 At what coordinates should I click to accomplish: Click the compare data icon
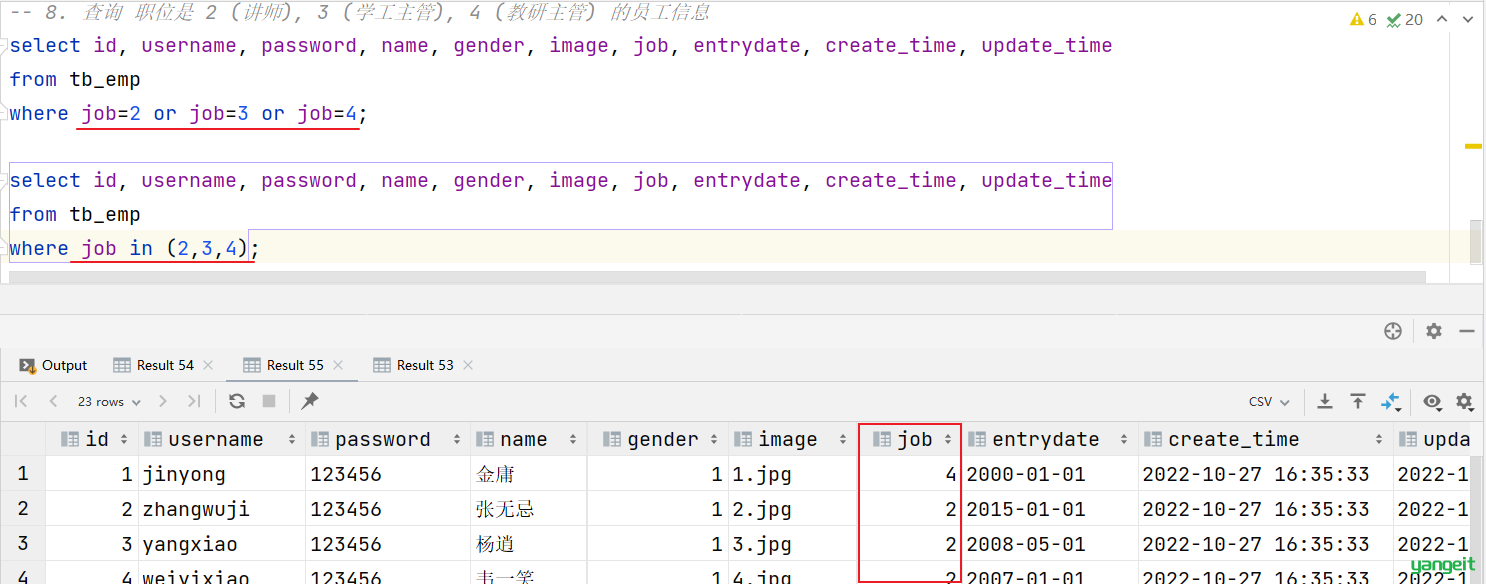pos(1391,401)
